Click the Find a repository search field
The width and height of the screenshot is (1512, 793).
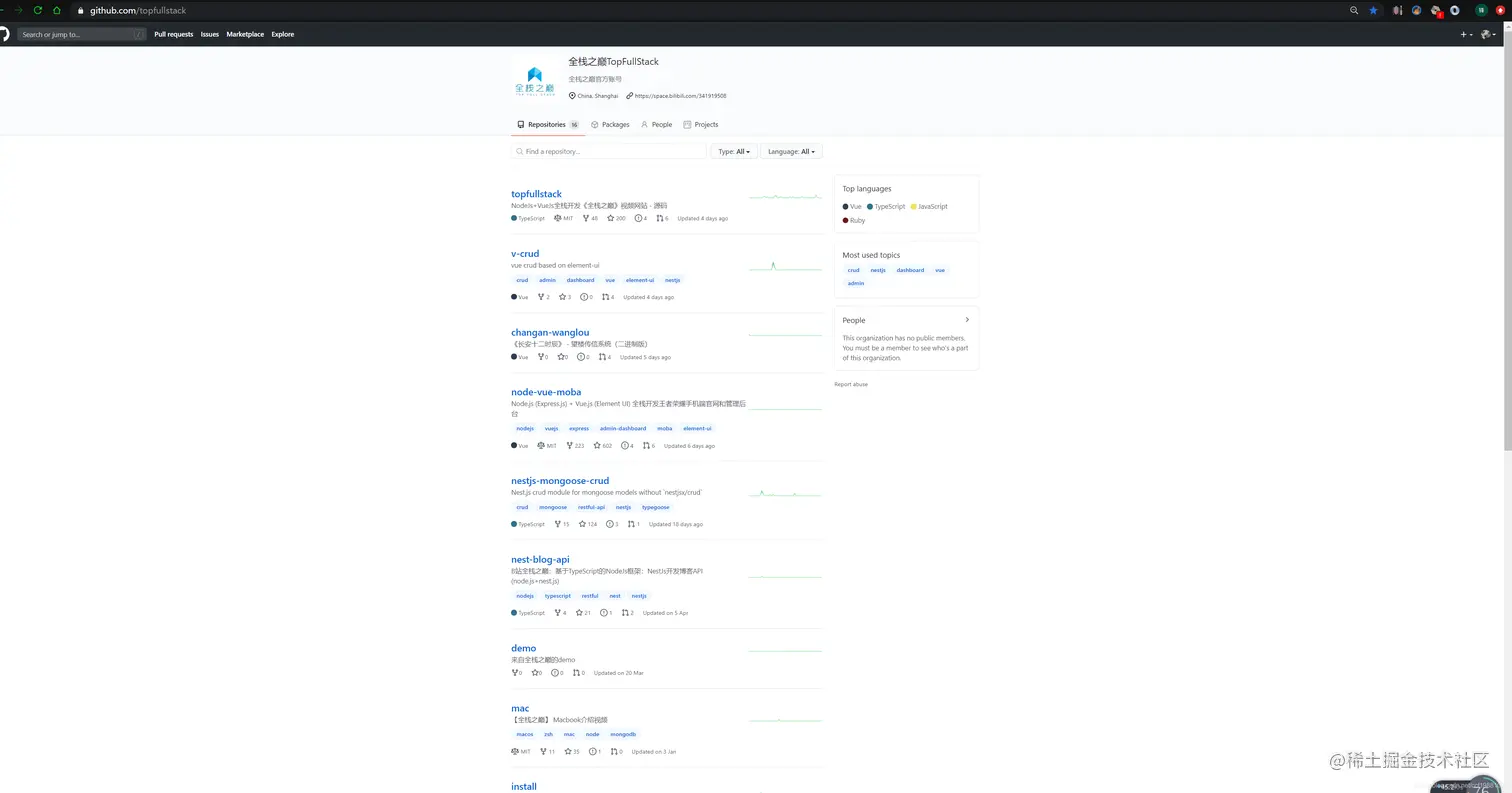(x=608, y=151)
